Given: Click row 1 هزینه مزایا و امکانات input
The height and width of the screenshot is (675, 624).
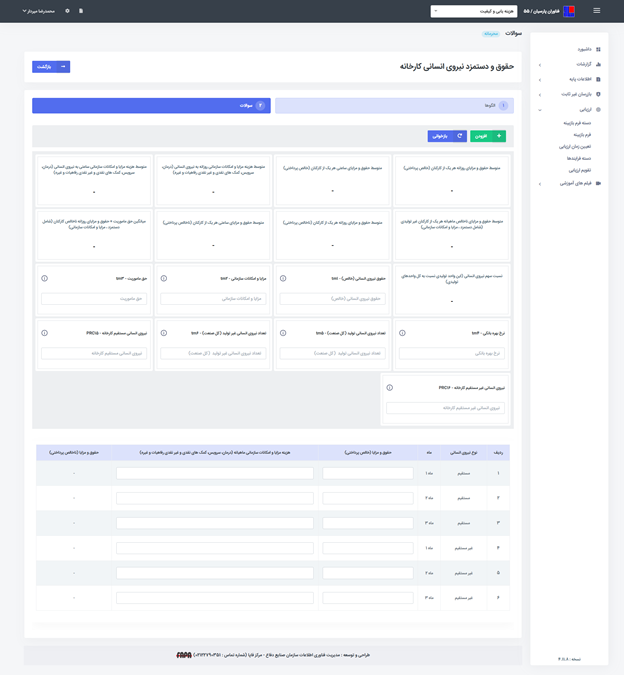Looking at the screenshot, I should [215, 474].
